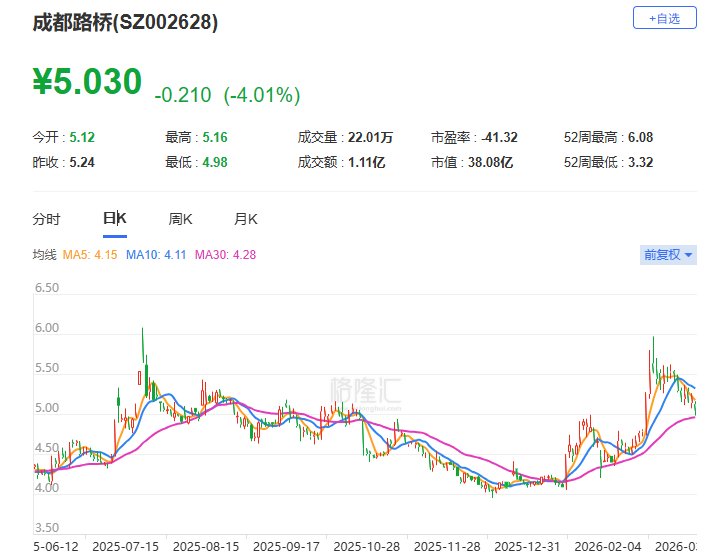
Task: Click the 成交量 22.01万 volume figure
Action: pyautogui.click(x=343, y=137)
